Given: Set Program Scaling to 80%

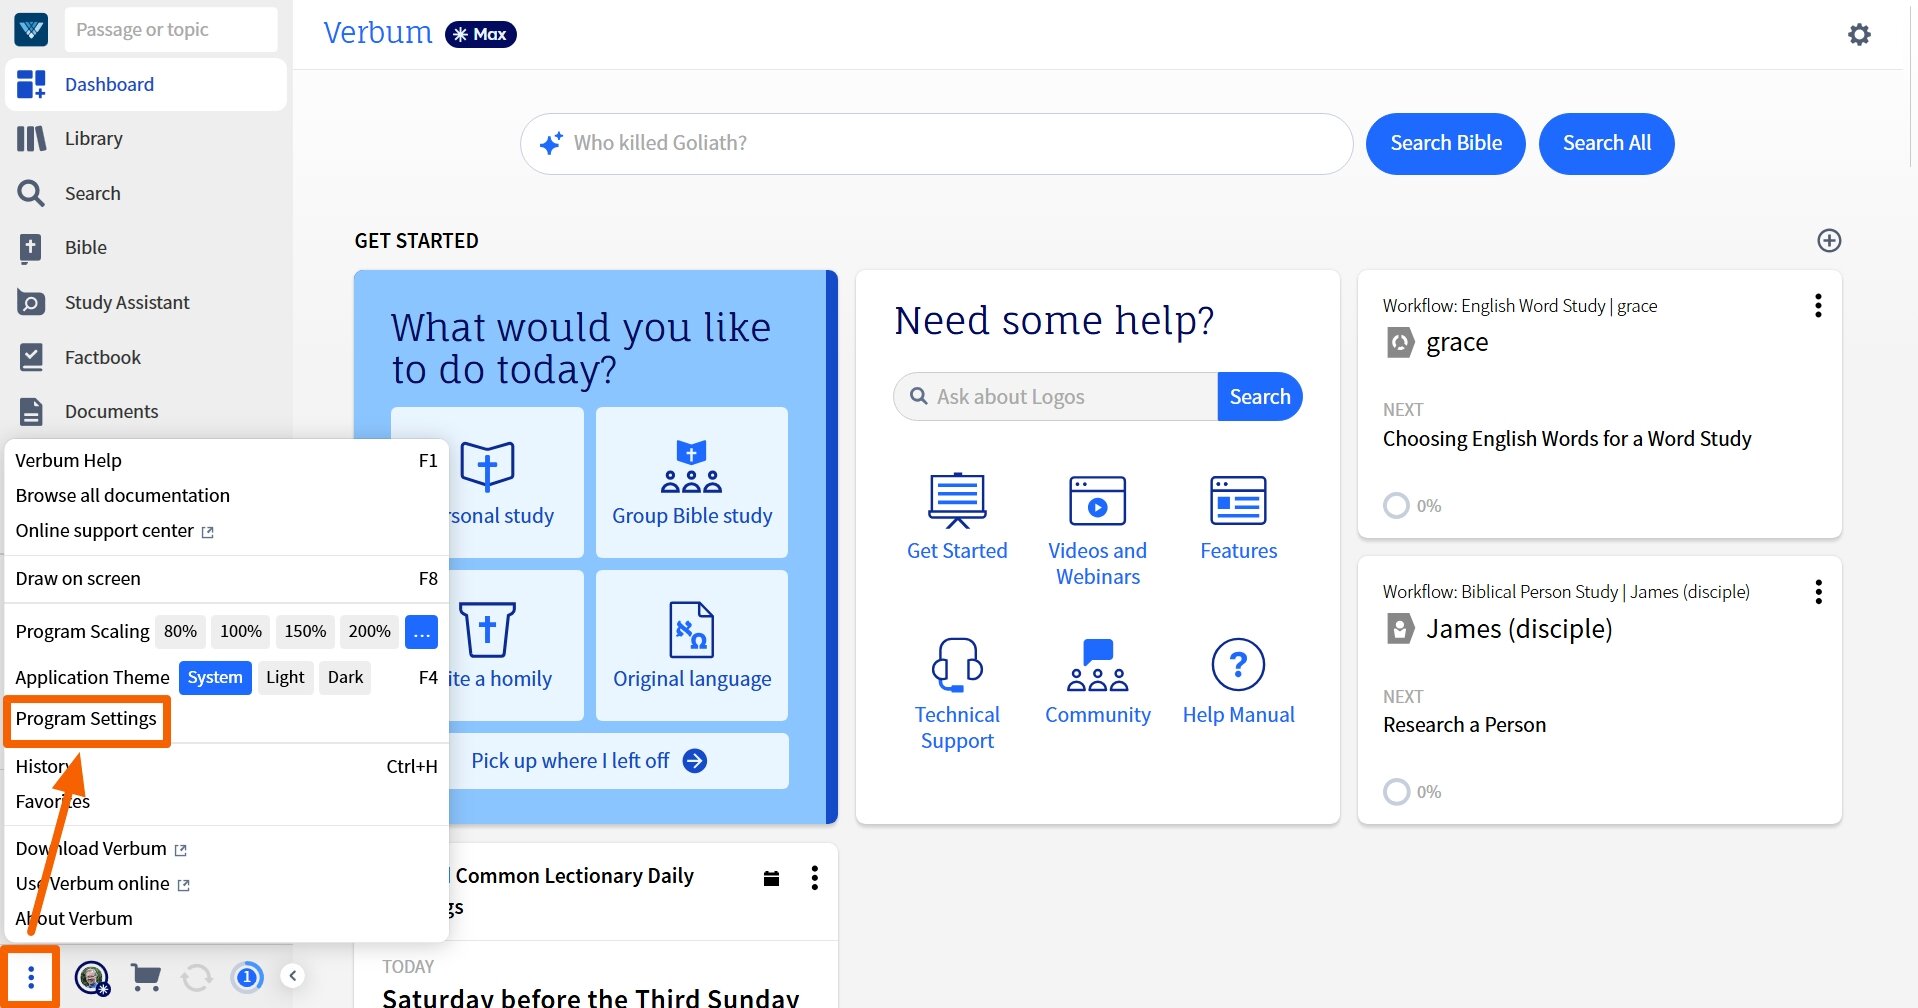Looking at the screenshot, I should coord(180,631).
